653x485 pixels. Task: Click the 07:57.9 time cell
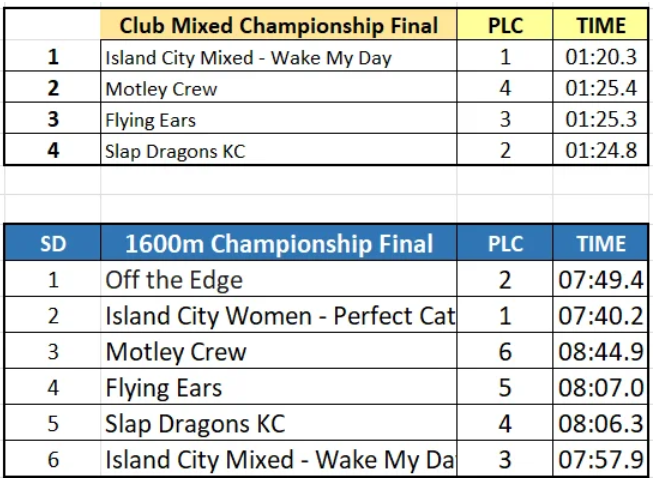(601, 460)
